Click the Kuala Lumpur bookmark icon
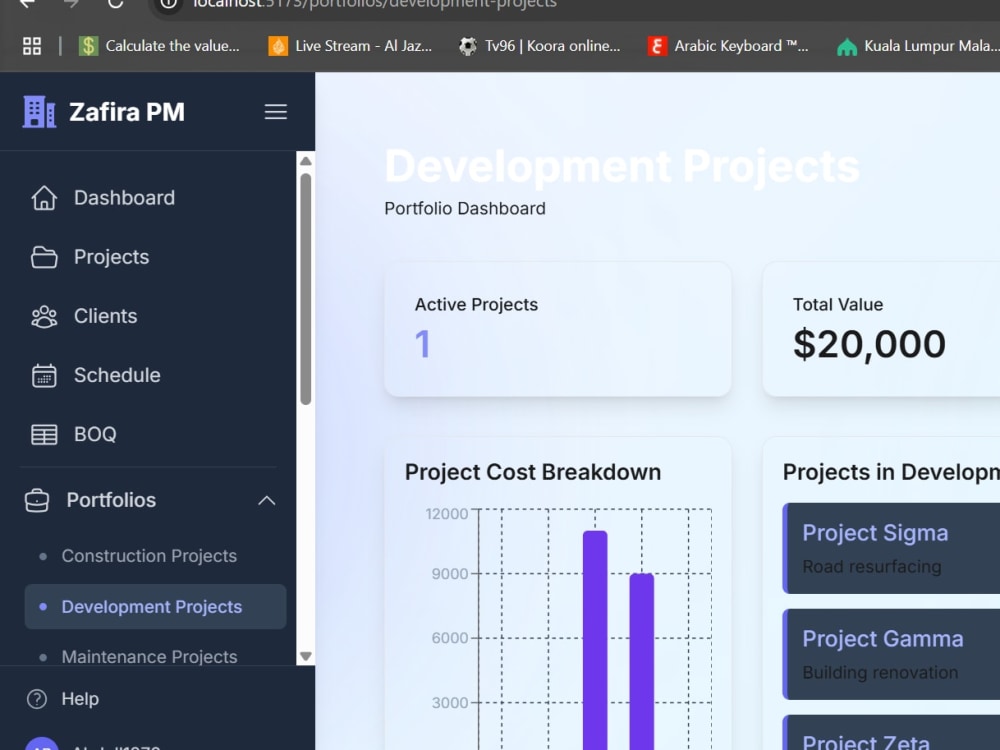The width and height of the screenshot is (1000, 750). pyautogui.click(x=847, y=47)
